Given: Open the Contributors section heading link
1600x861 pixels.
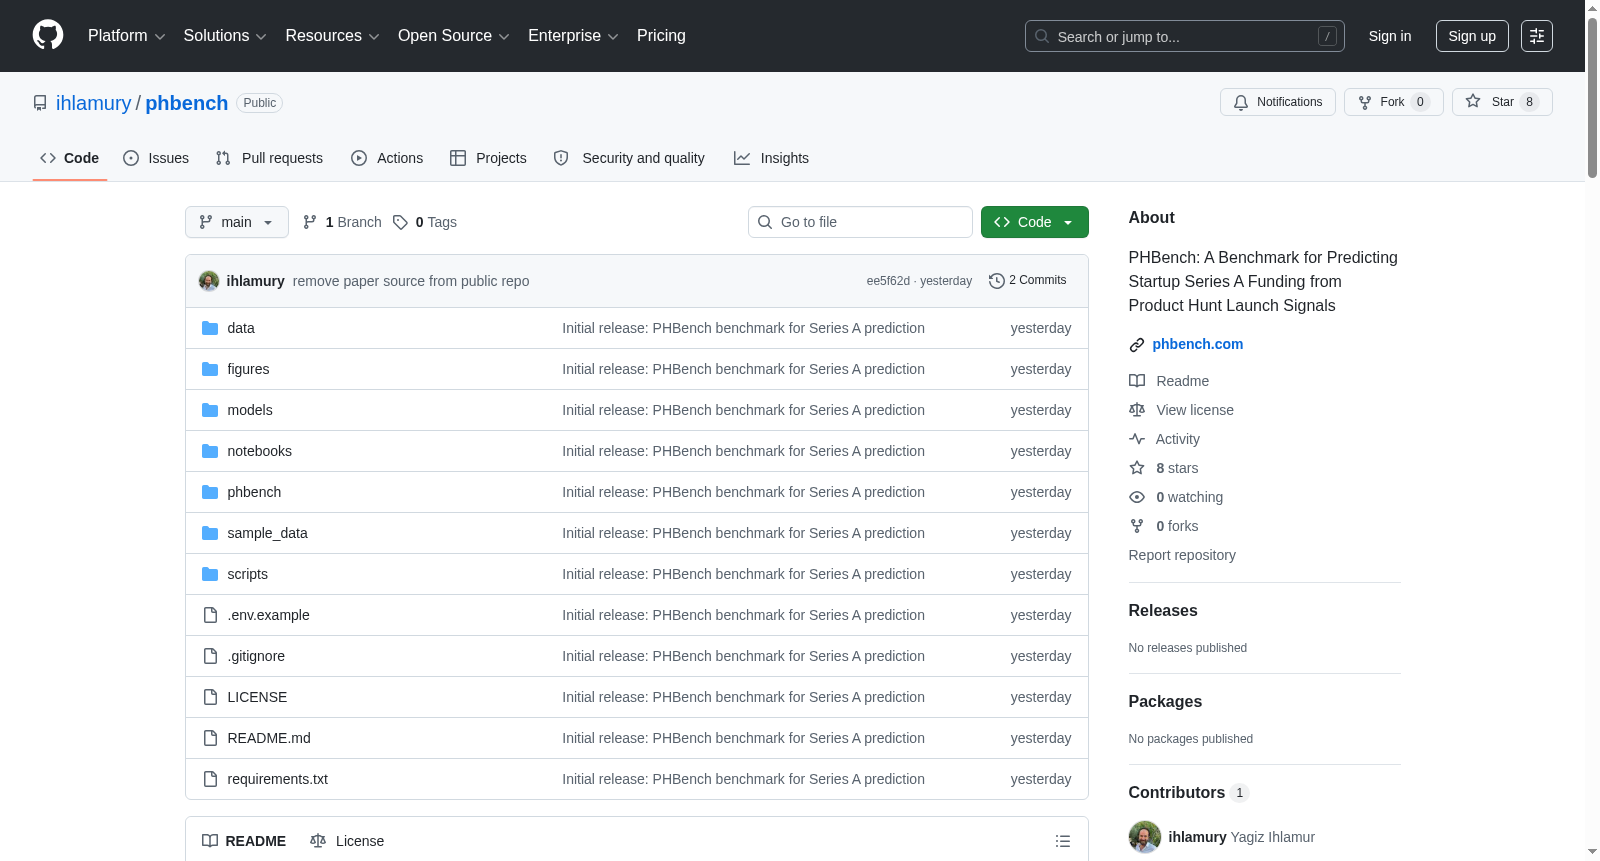Looking at the screenshot, I should tap(1189, 793).
